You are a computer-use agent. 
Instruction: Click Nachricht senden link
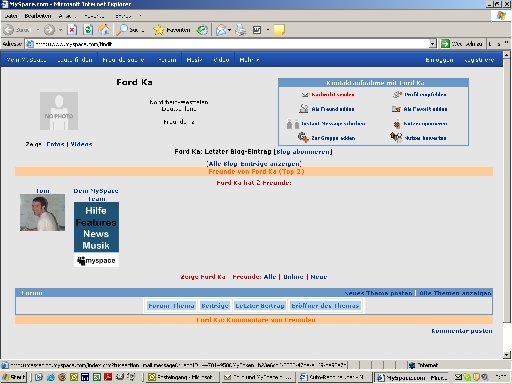pos(333,95)
